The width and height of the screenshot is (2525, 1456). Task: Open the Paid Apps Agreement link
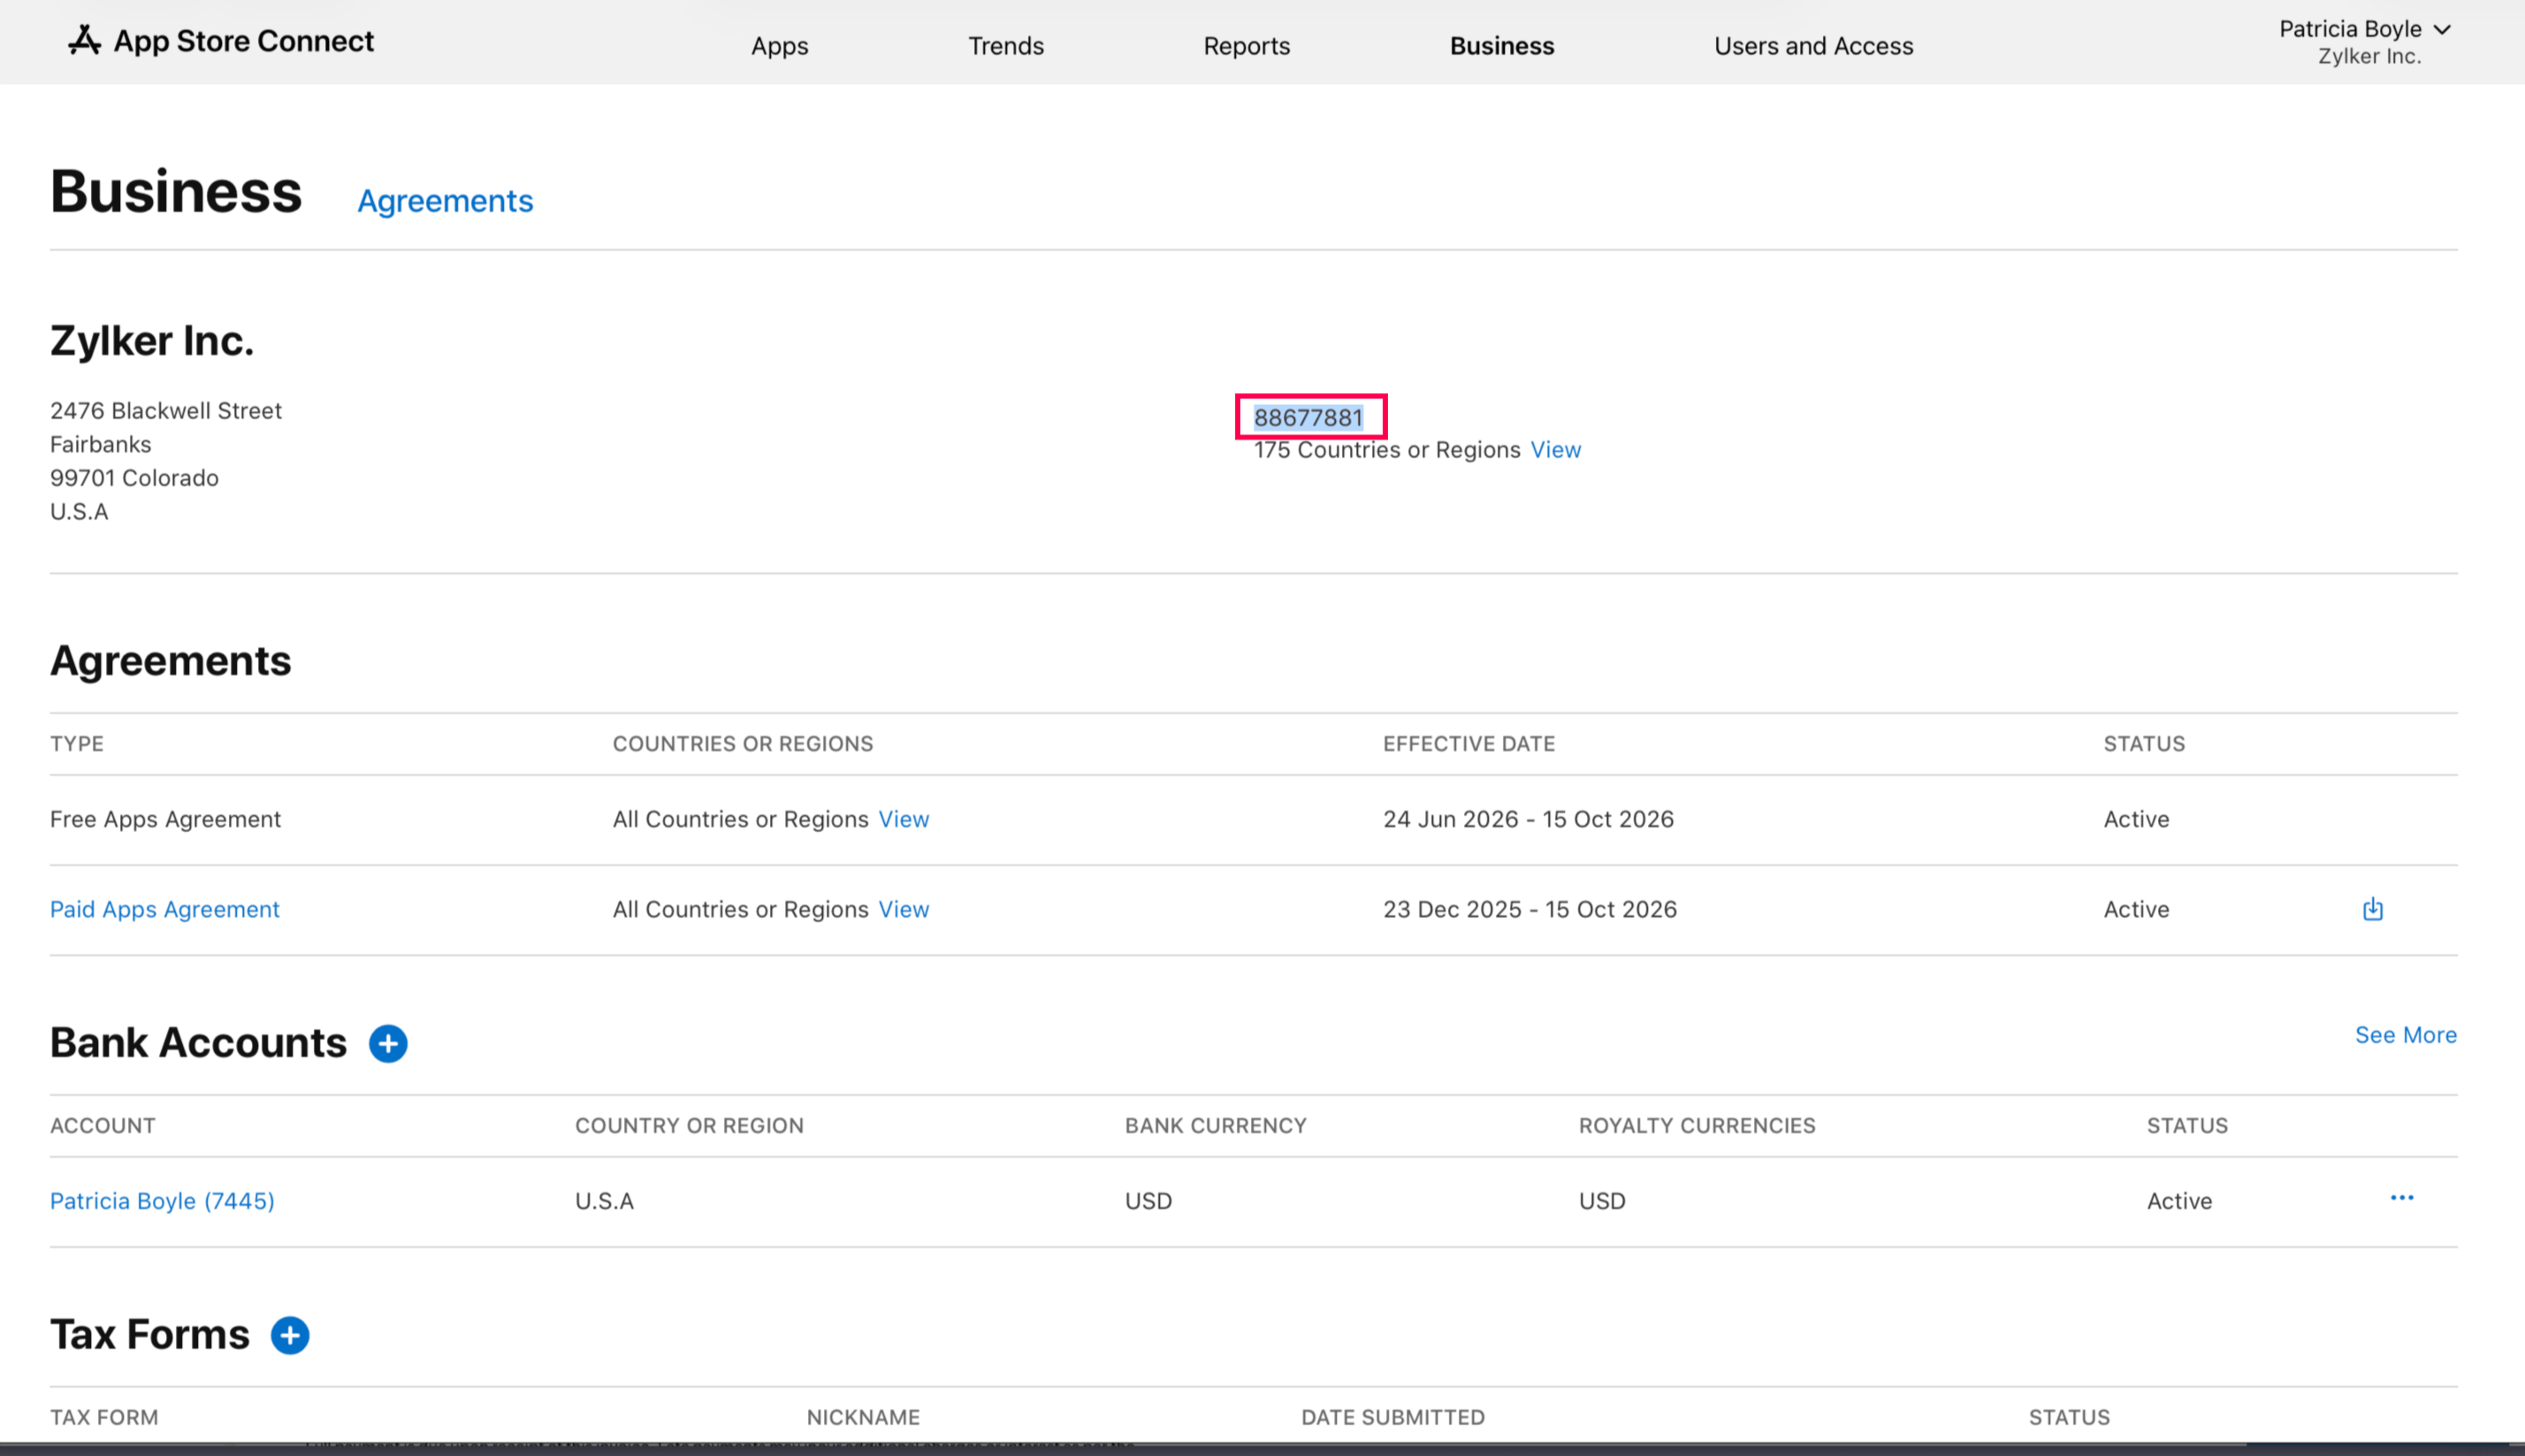coord(165,909)
